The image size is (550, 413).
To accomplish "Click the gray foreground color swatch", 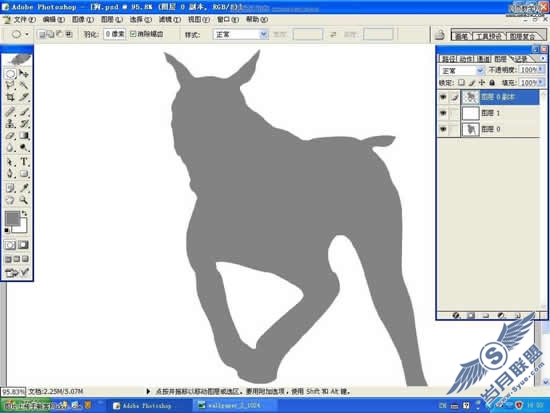I will (12, 218).
